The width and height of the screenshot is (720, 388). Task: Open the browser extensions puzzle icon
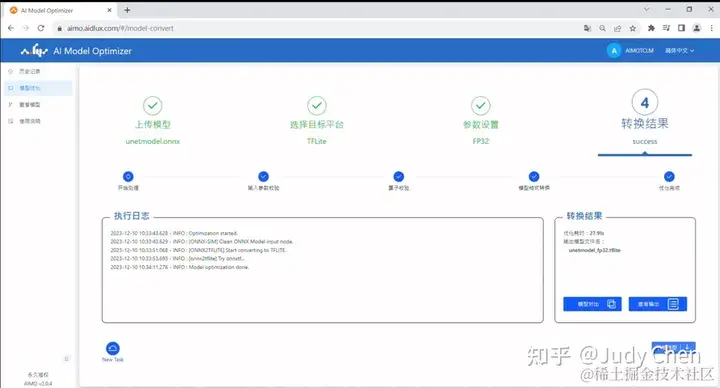(651, 28)
